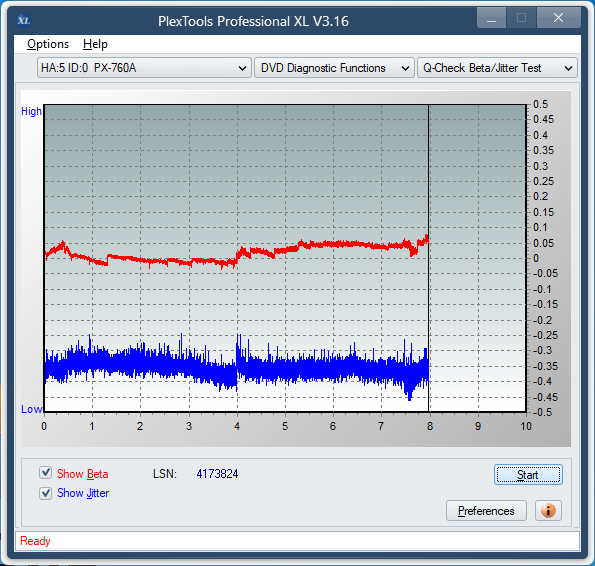Click the LSN value 4173824
This screenshot has height=566, width=595.
(x=217, y=473)
